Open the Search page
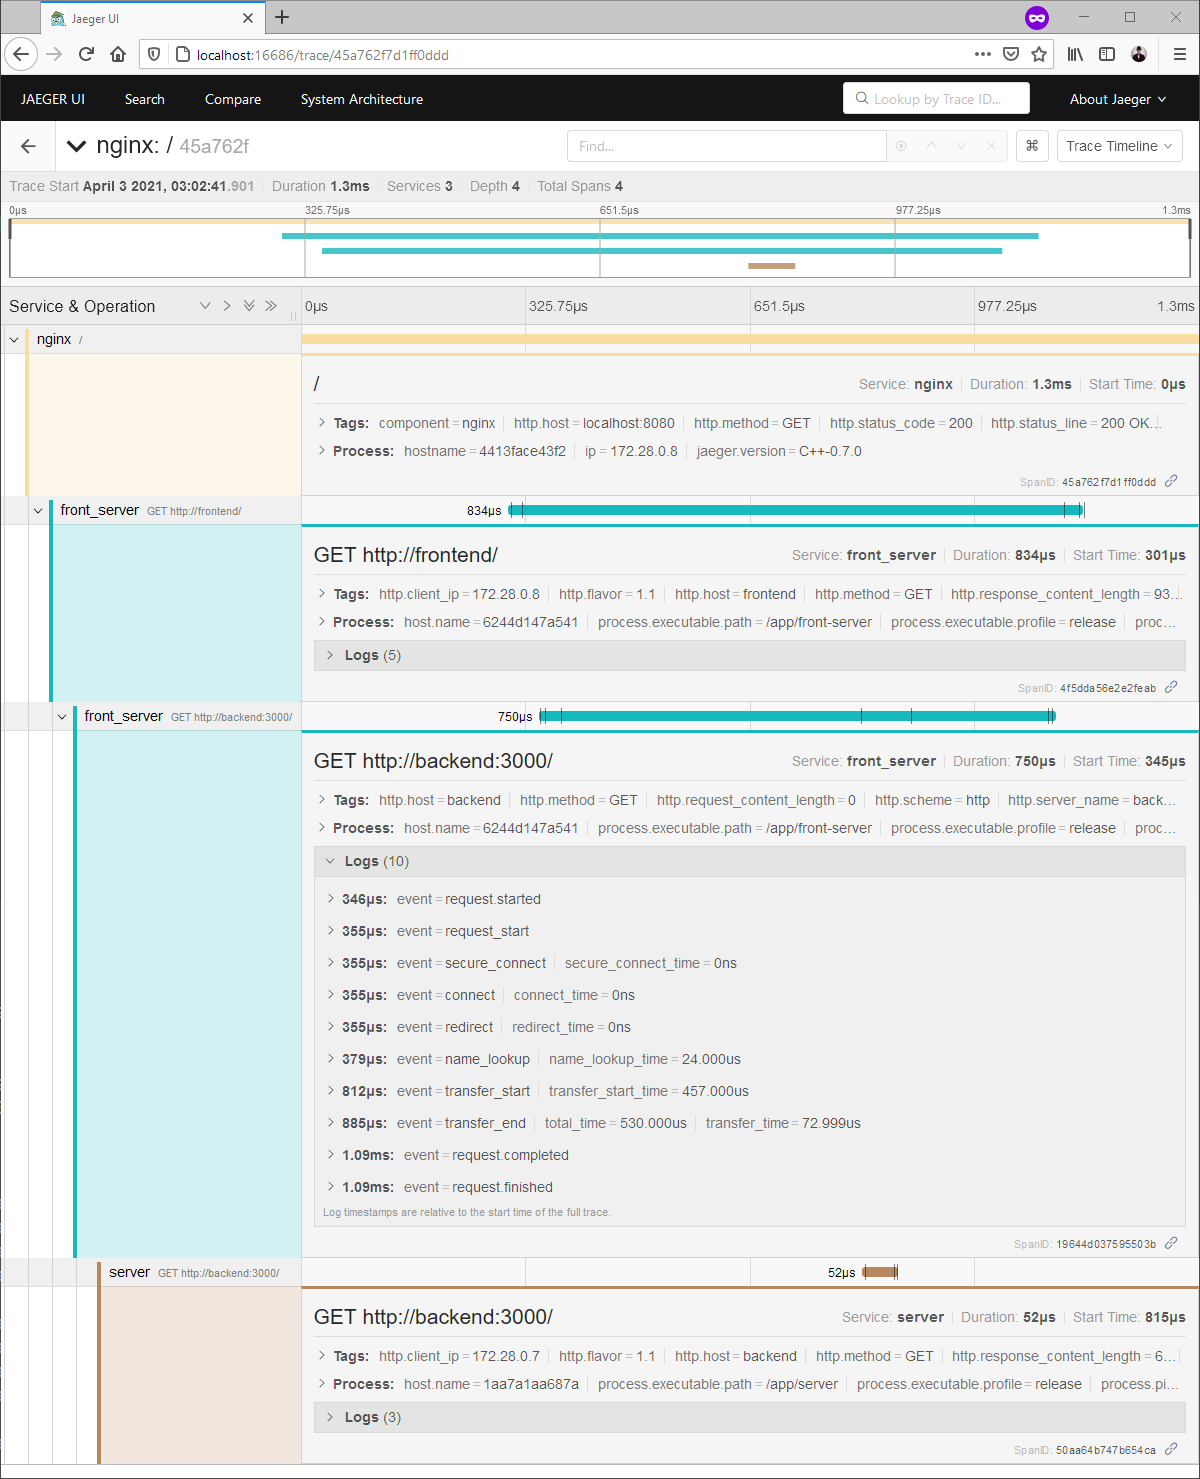Image resolution: width=1200 pixels, height=1479 pixels. (x=145, y=99)
